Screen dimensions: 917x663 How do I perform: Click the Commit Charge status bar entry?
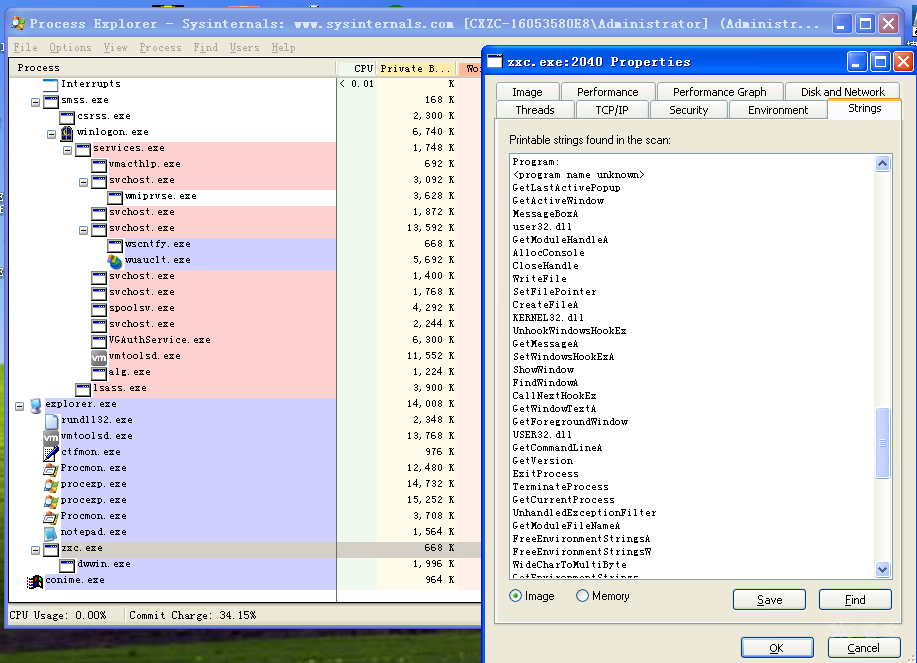click(x=192, y=615)
